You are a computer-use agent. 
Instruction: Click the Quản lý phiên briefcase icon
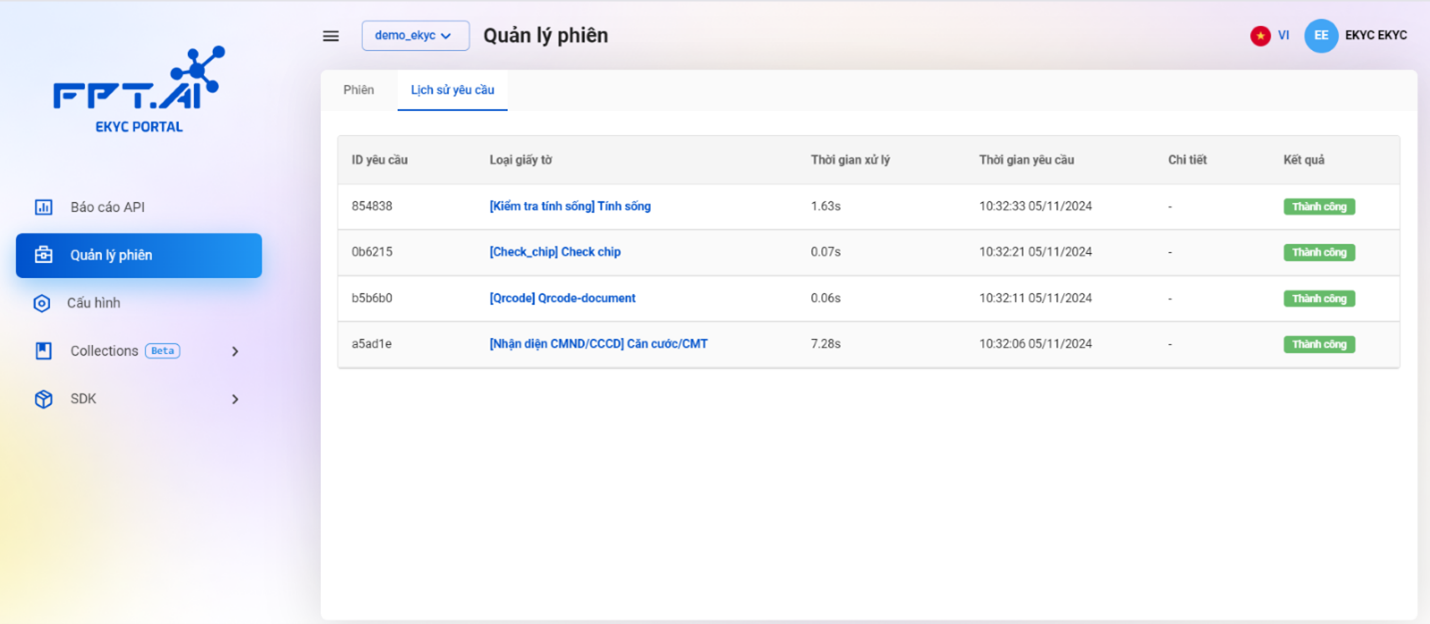point(43,255)
